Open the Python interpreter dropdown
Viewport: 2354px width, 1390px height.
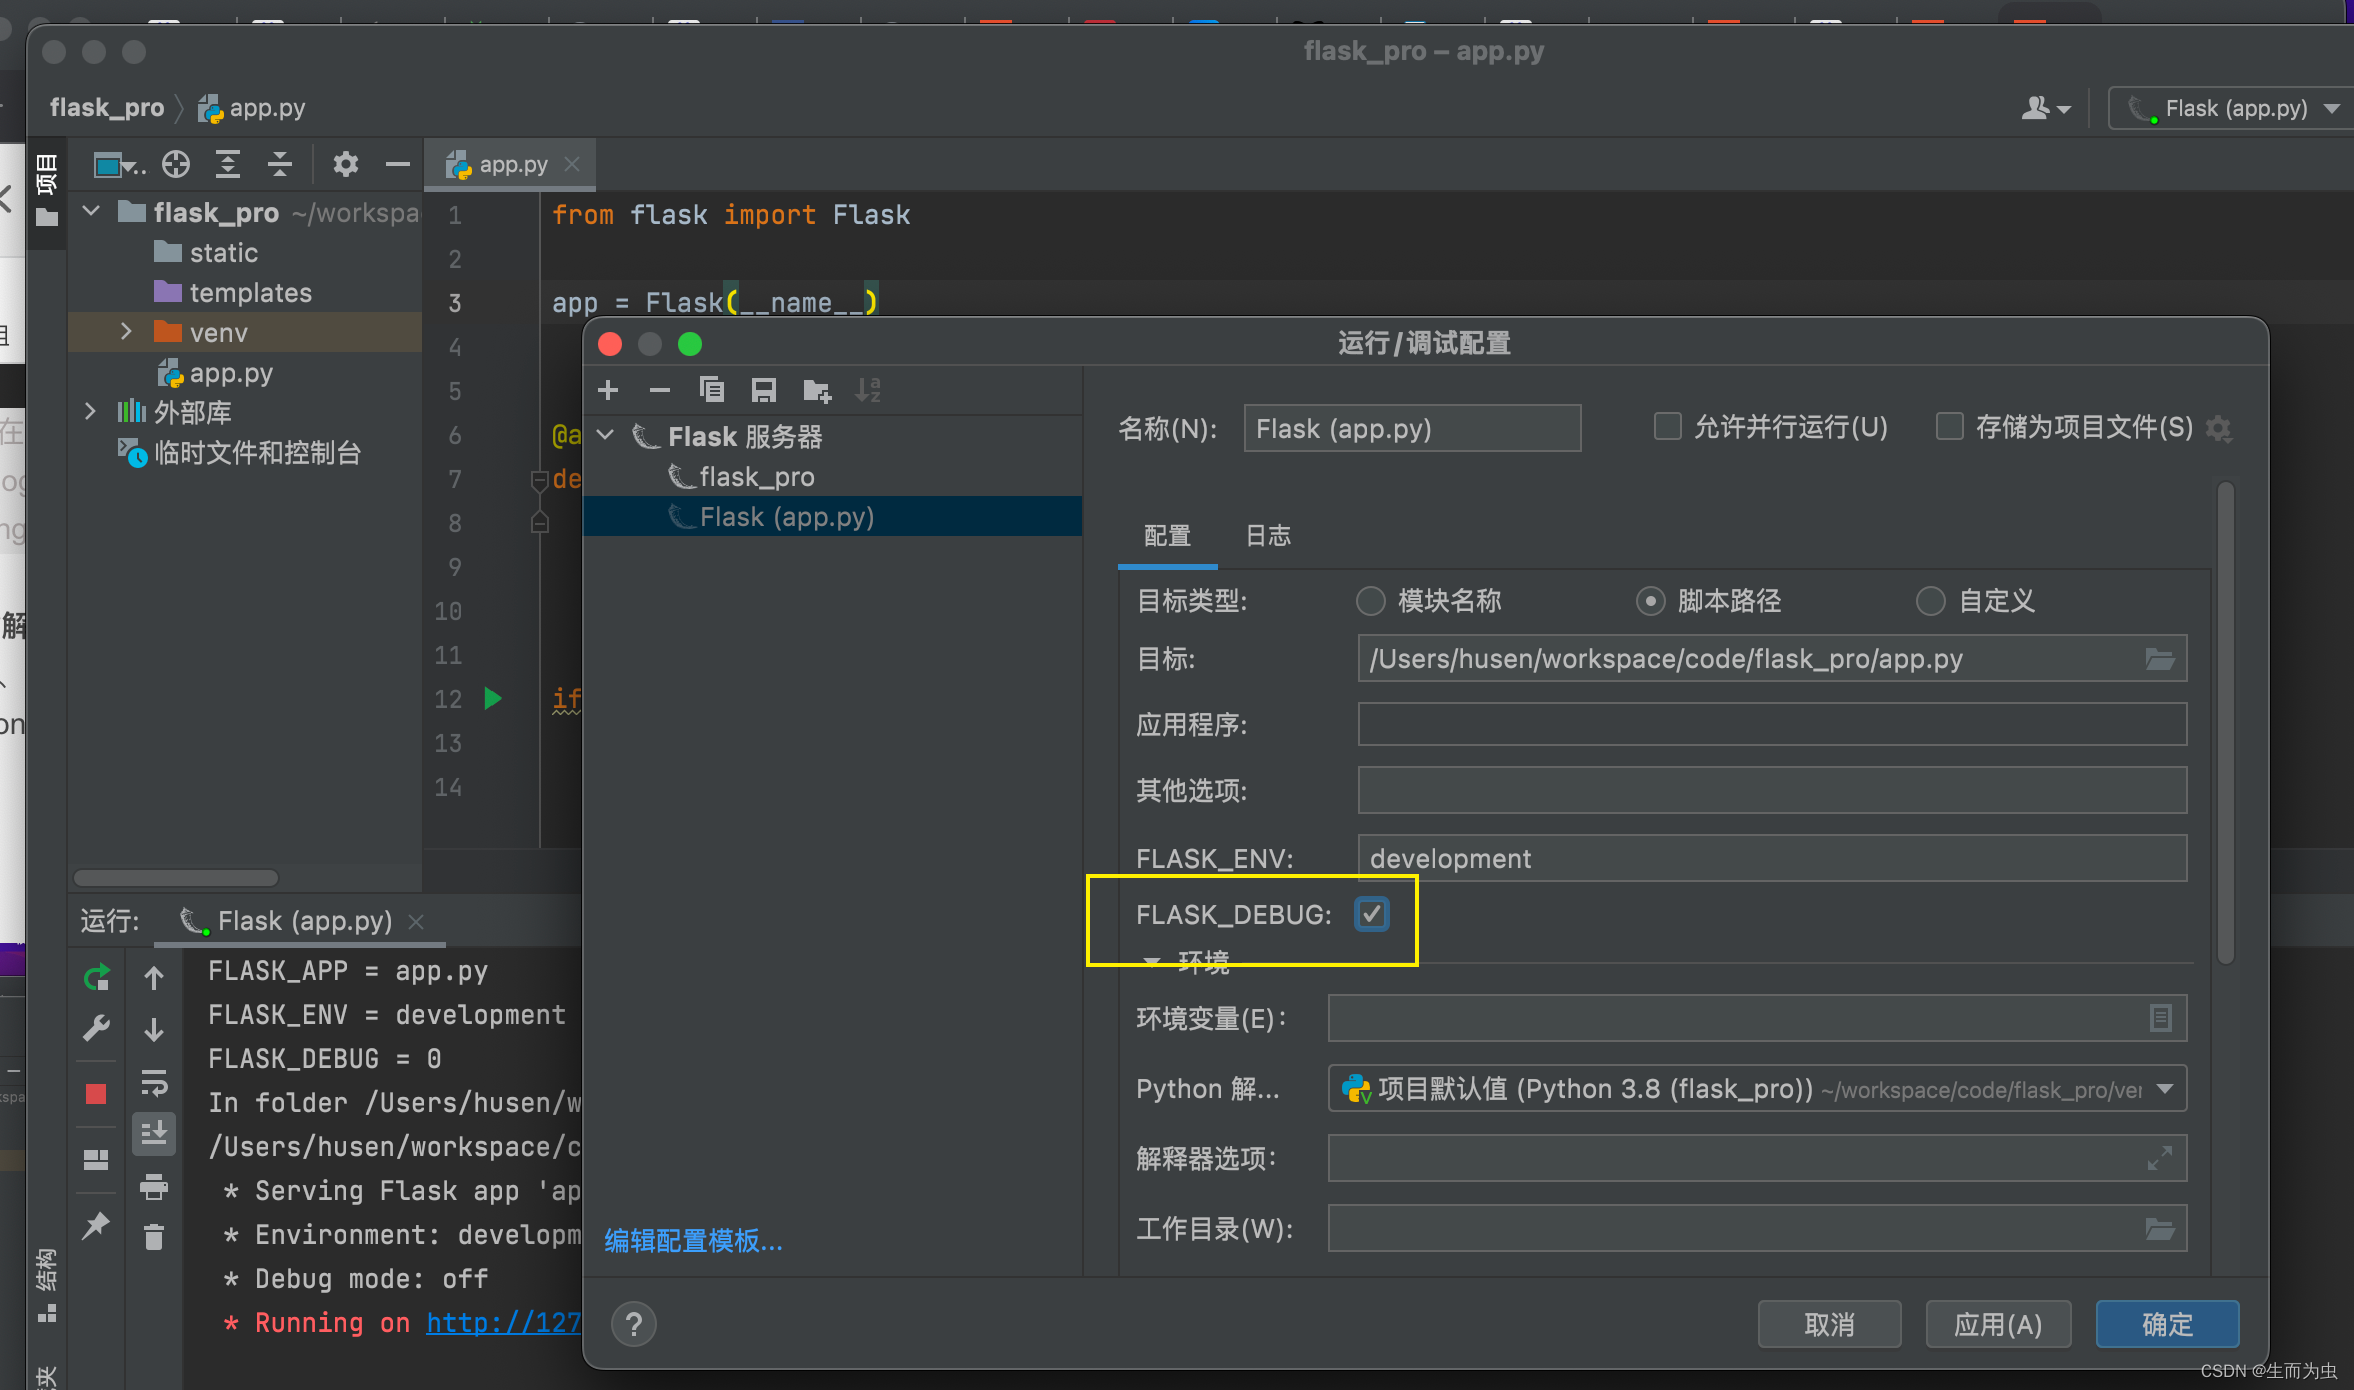2165,1089
